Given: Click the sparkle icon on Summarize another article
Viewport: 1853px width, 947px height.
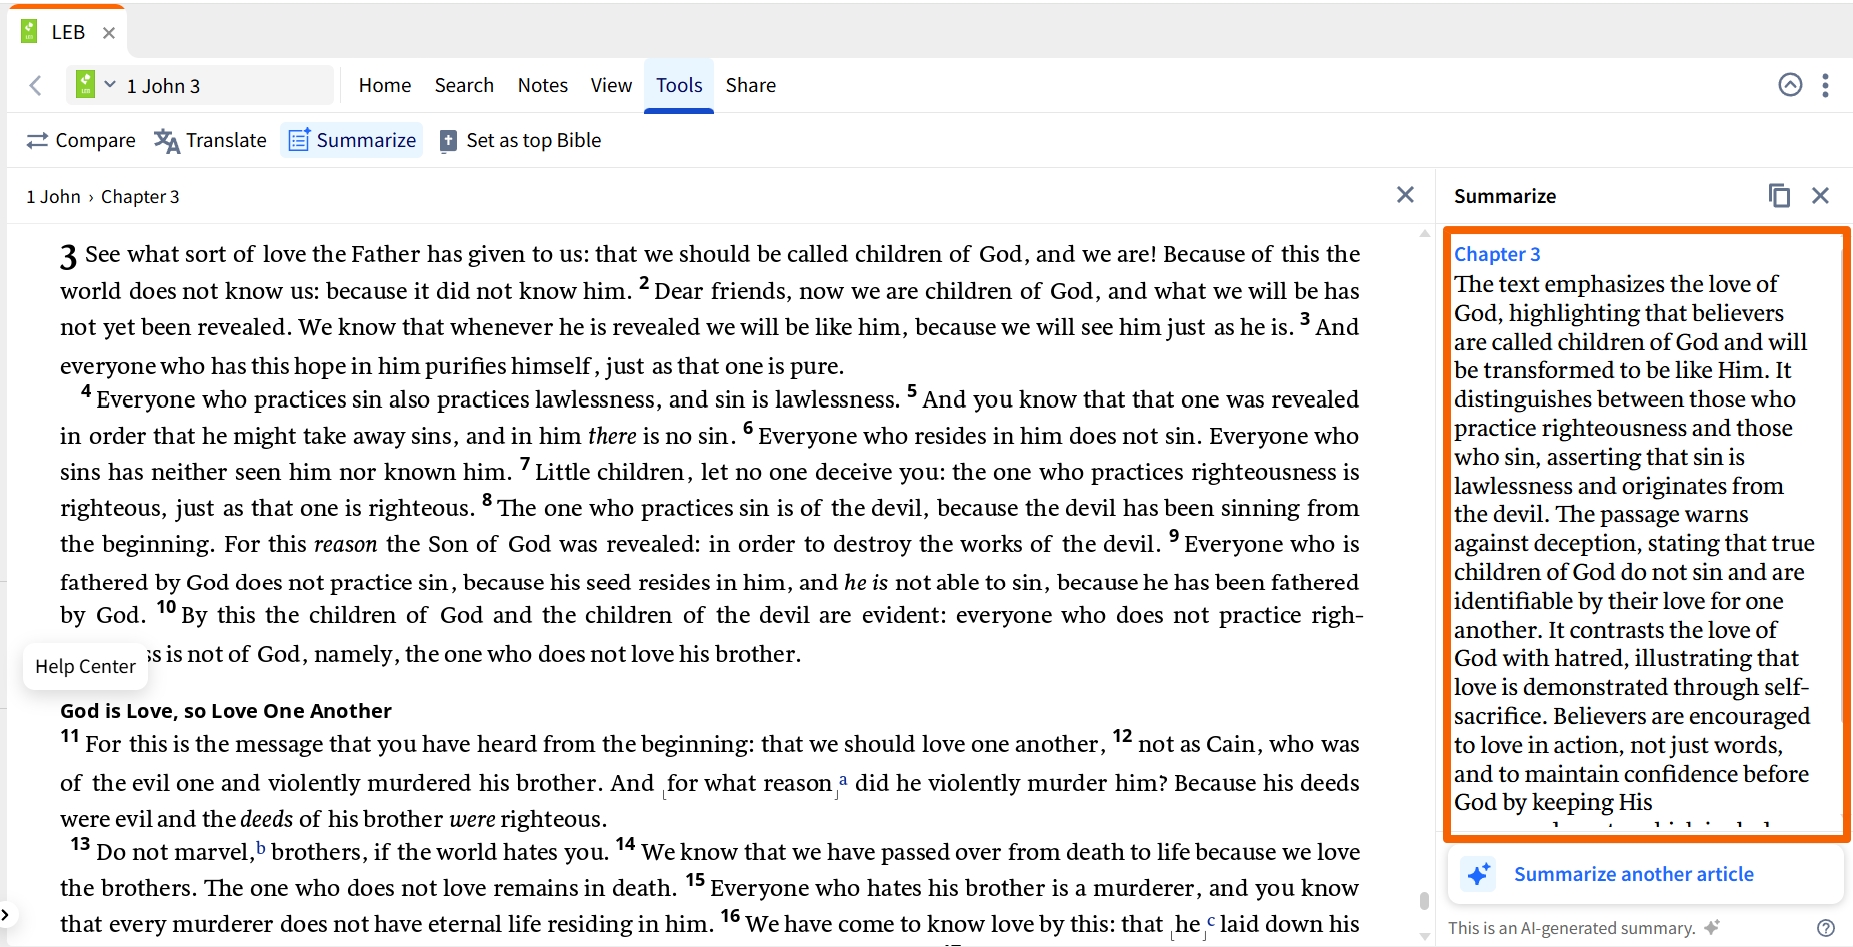Looking at the screenshot, I should 1479,874.
